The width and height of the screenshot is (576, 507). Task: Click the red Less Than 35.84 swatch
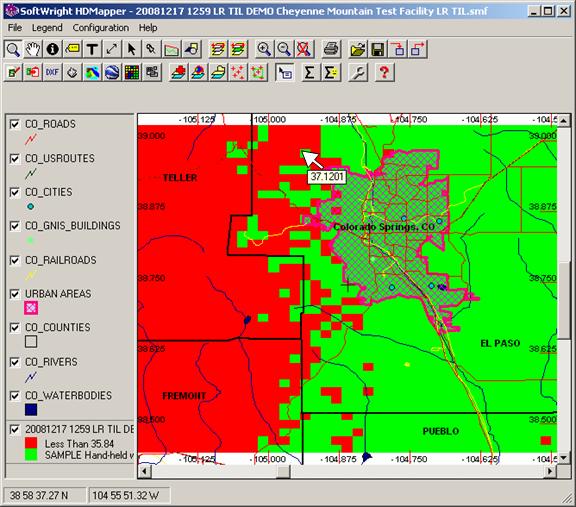tap(31, 443)
